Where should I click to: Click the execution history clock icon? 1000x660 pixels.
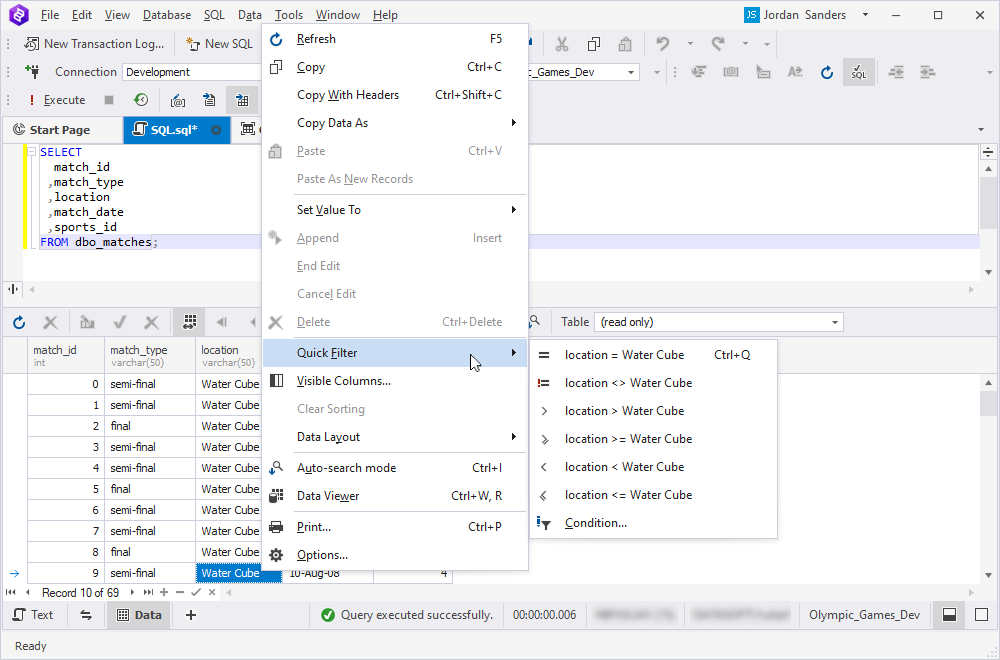tap(141, 100)
